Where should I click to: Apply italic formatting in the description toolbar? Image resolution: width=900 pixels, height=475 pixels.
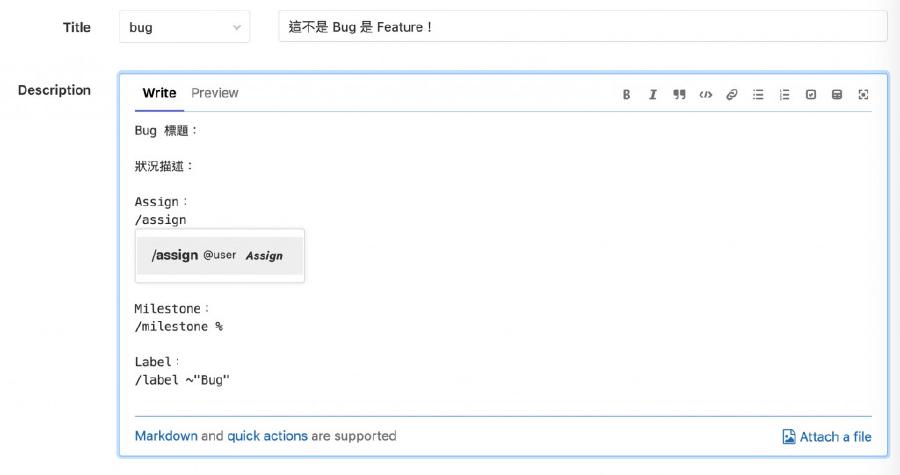[x=653, y=95]
